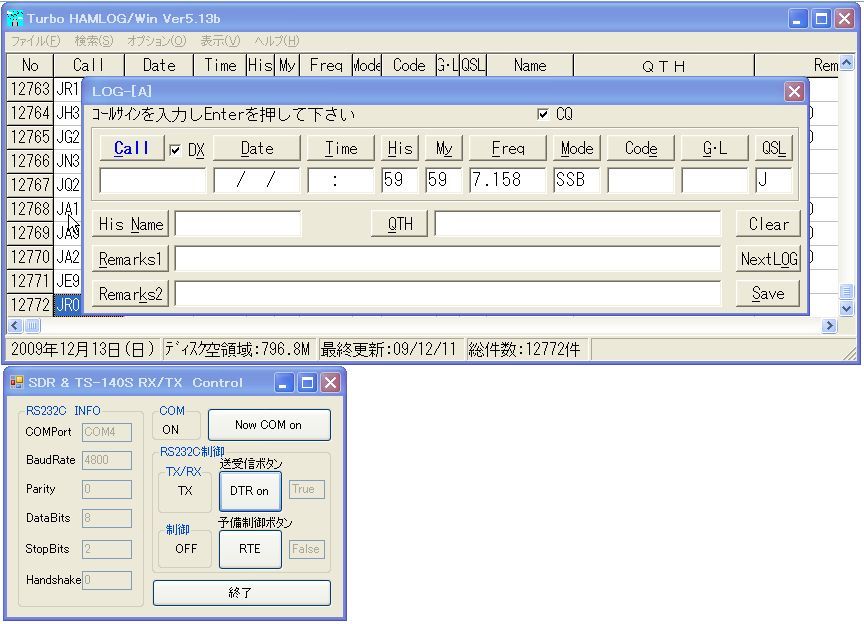Focus the date input field
864x624 pixels.
pos(257,180)
